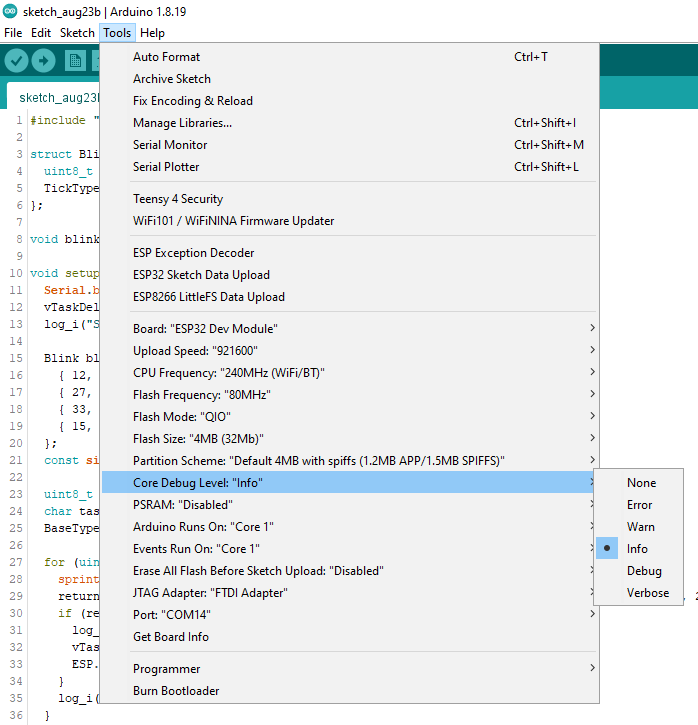
Task: Expand the Flash Mode "QIO" submenu
Action: (x=349, y=417)
